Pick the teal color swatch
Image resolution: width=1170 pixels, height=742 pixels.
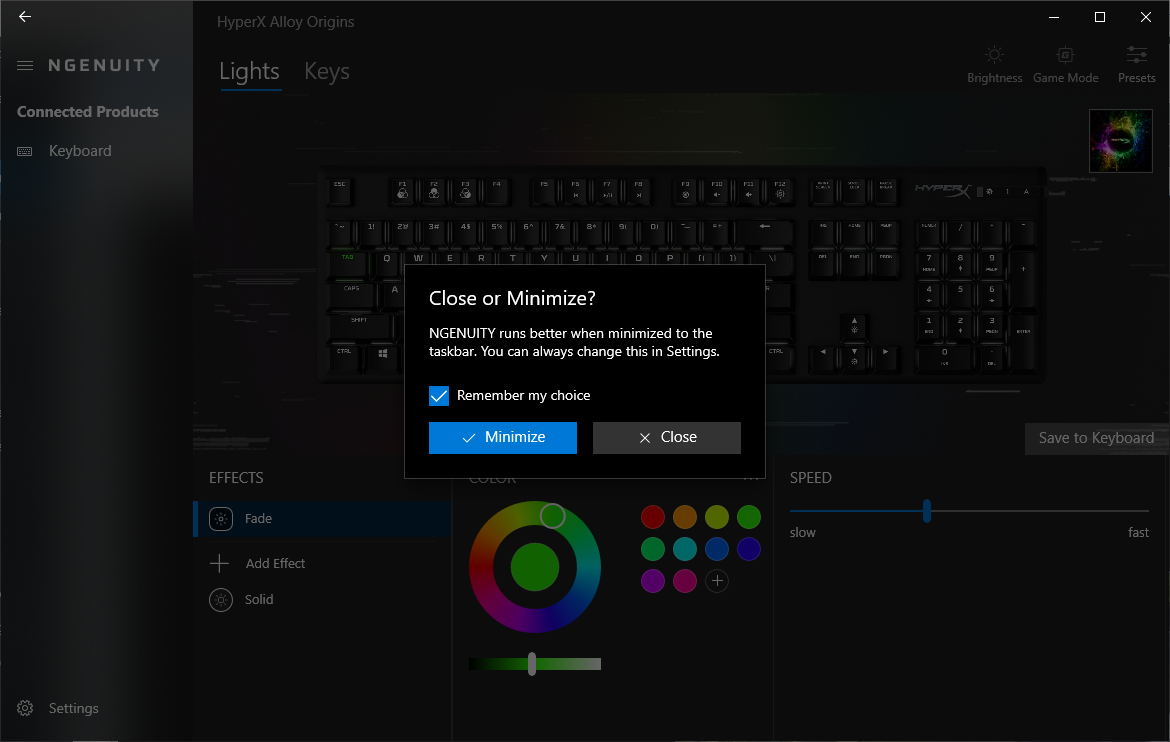click(x=685, y=549)
